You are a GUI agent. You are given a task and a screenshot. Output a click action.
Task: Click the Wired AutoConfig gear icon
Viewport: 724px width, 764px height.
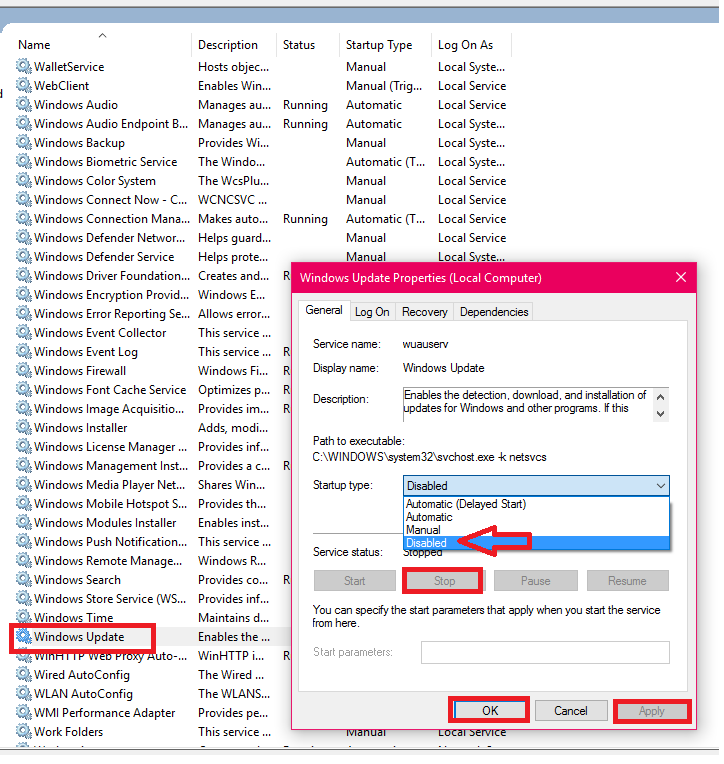coord(23,674)
